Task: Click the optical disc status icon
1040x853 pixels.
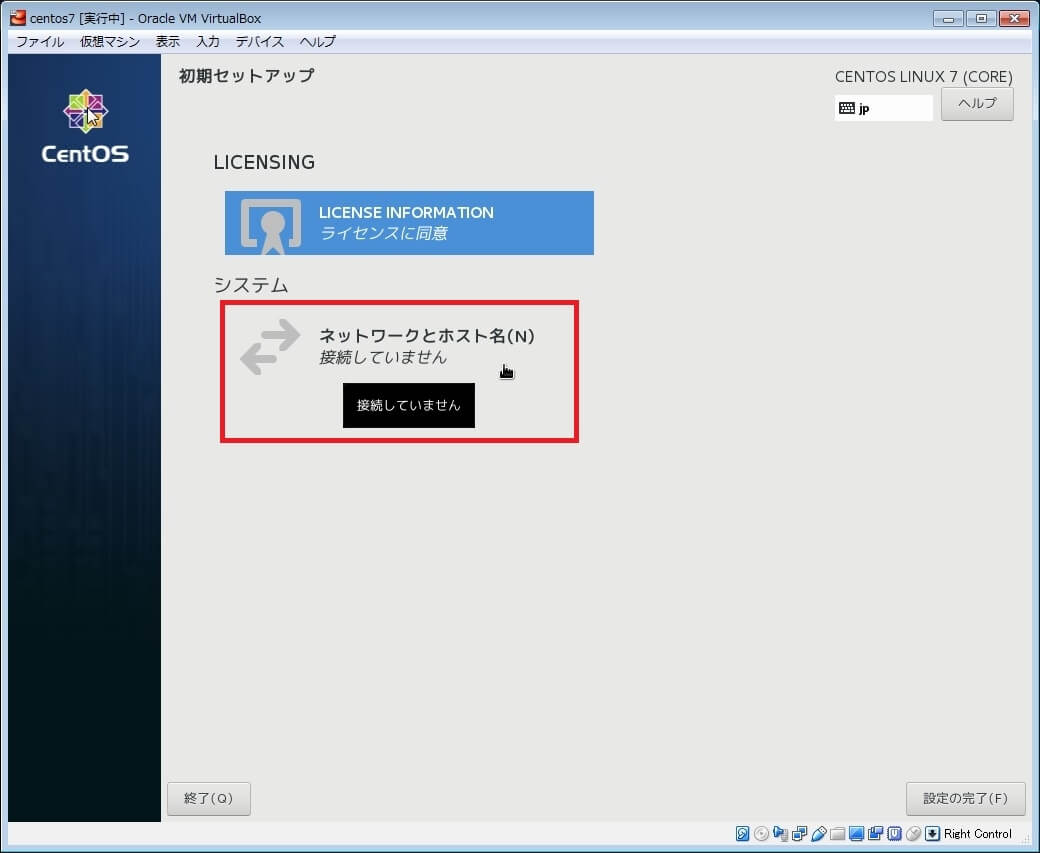Action: tap(762, 834)
